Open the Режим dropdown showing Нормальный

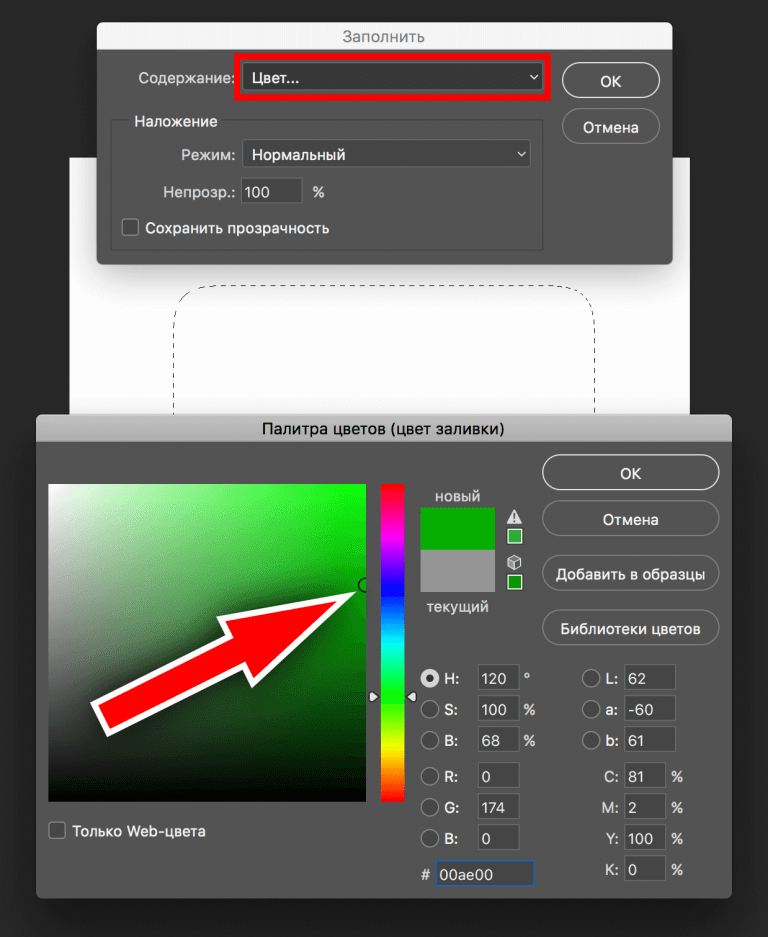coord(386,154)
